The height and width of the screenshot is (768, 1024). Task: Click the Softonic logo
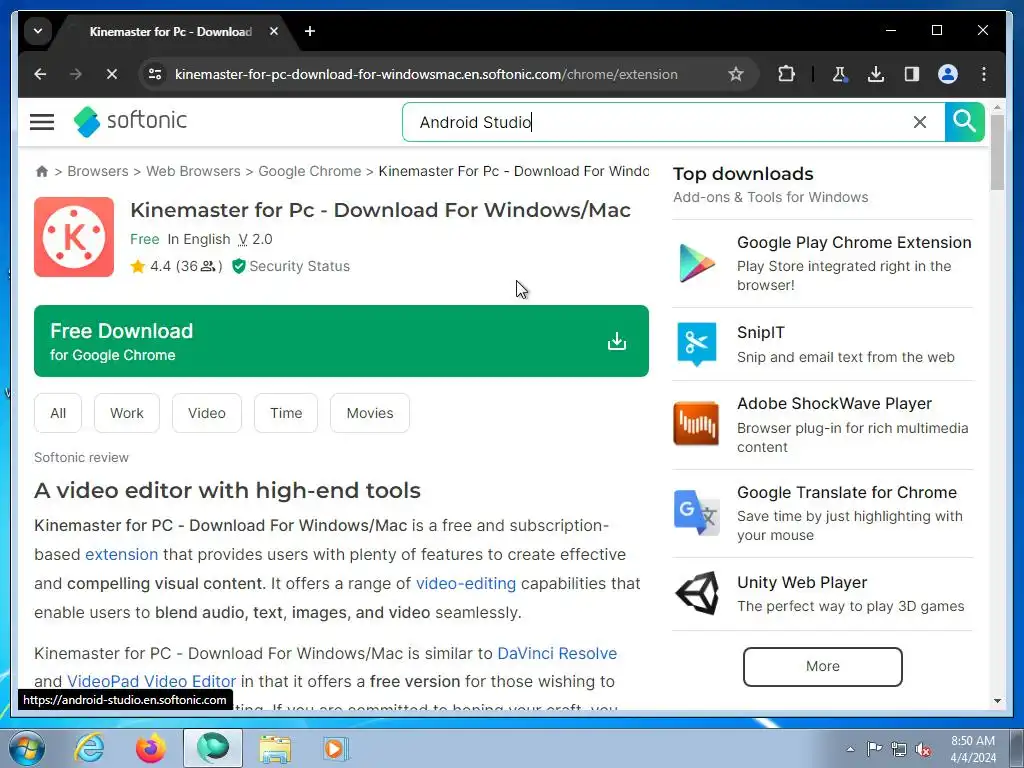coord(130,121)
